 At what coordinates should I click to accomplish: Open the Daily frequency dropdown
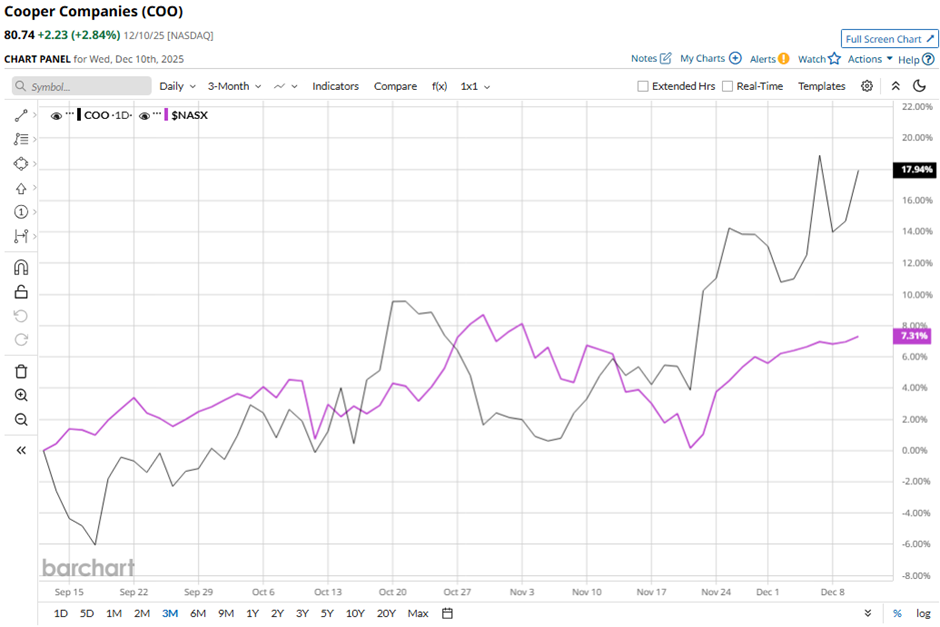click(x=177, y=86)
